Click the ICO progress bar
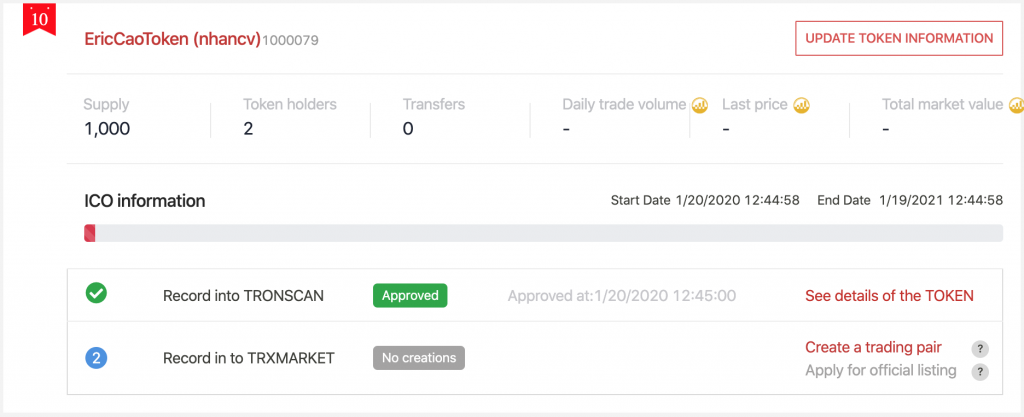The width and height of the screenshot is (1024, 417). [543, 234]
